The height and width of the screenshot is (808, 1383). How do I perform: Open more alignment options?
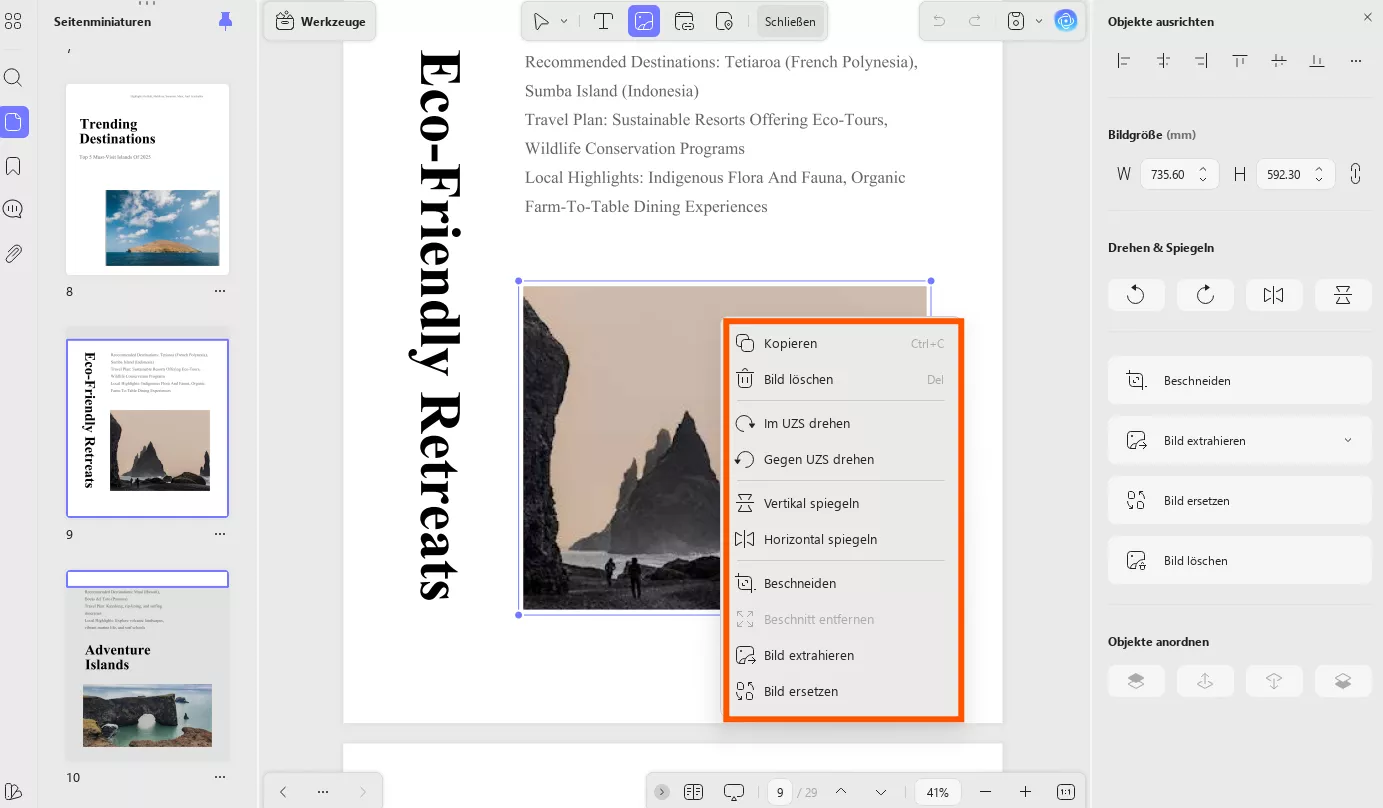click(x=1356, y=61)
